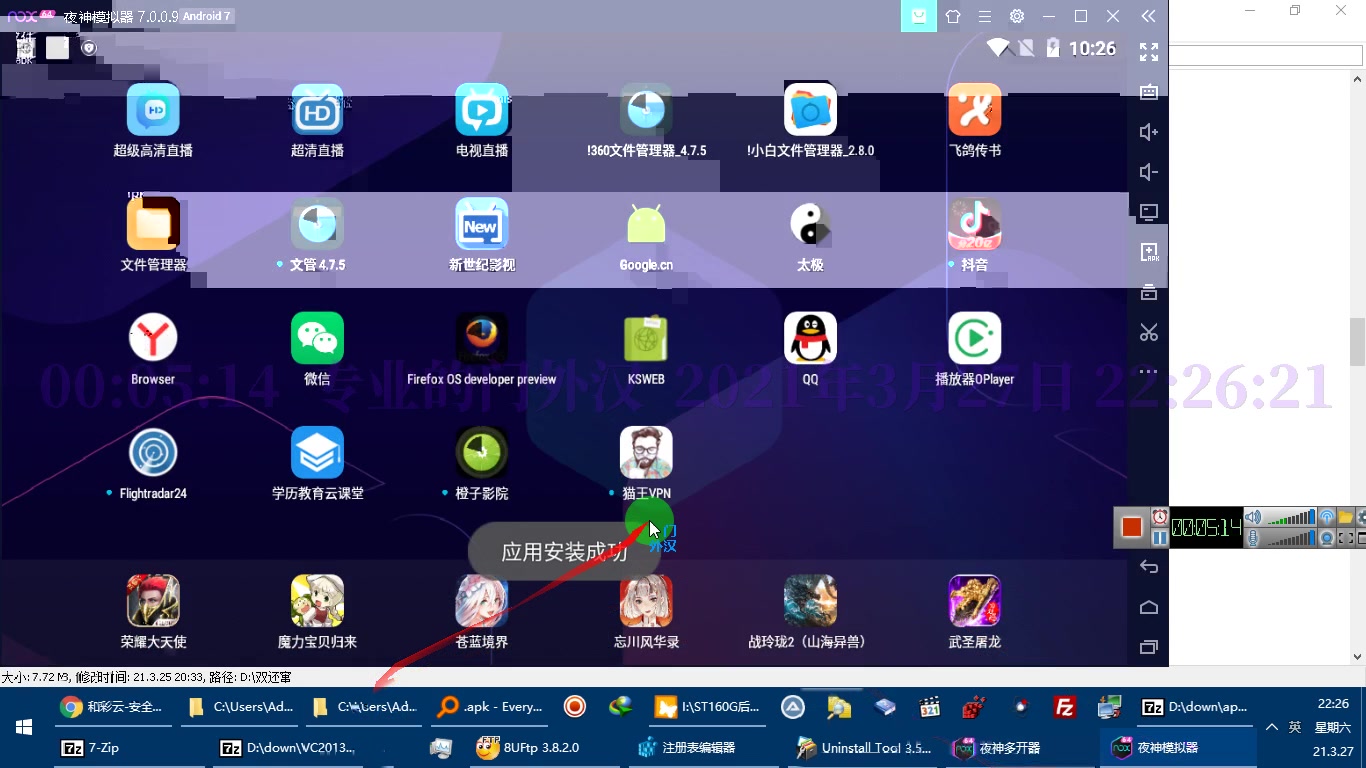Switch to 和彩云 Chrome taskbar item
Viewport: 1366px width, 768px height.
point(114,707)
